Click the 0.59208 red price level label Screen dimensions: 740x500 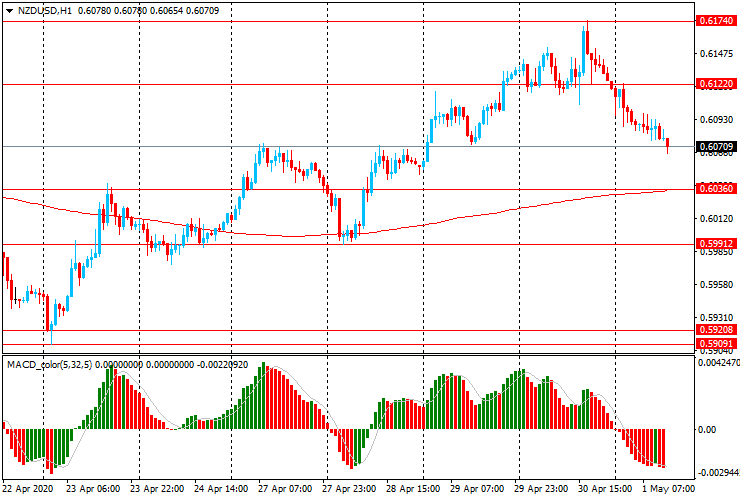pos(716,329)
